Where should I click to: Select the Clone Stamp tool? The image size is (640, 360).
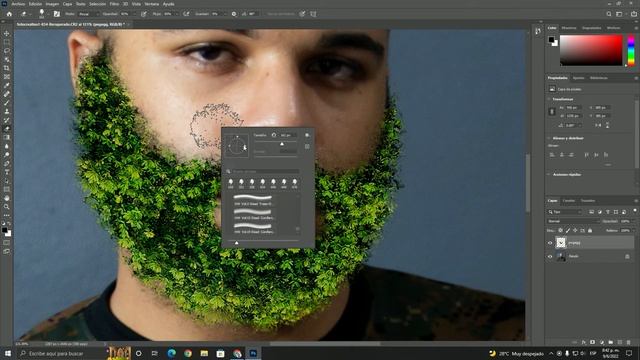[x=7, y=111]
